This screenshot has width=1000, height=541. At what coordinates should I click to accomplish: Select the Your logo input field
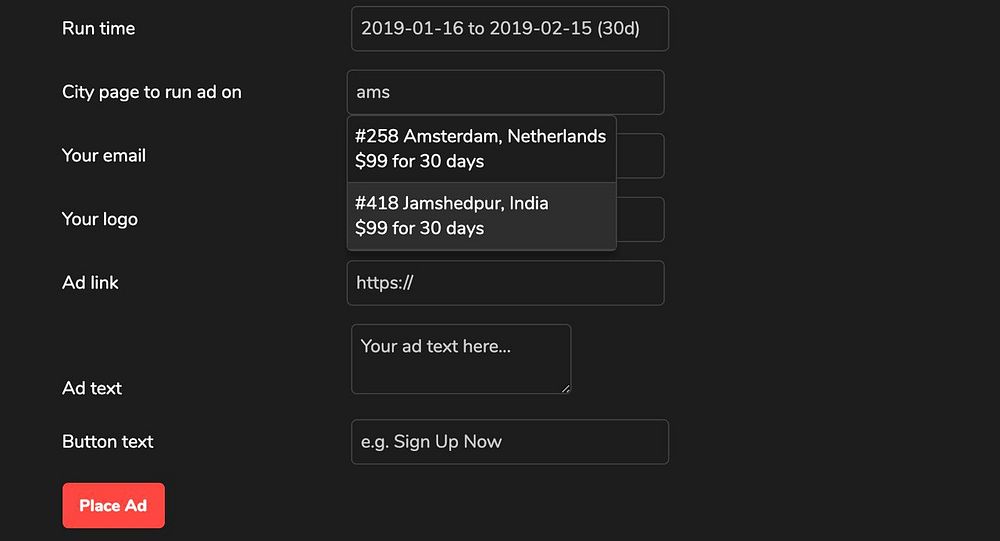640,219
